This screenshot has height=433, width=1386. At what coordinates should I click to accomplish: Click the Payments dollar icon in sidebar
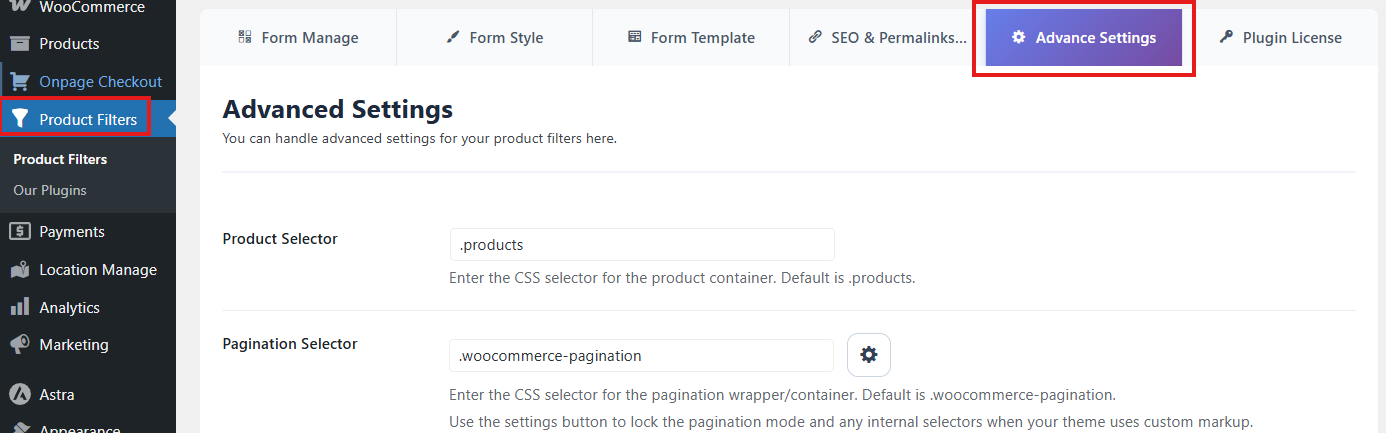[19, 232]
